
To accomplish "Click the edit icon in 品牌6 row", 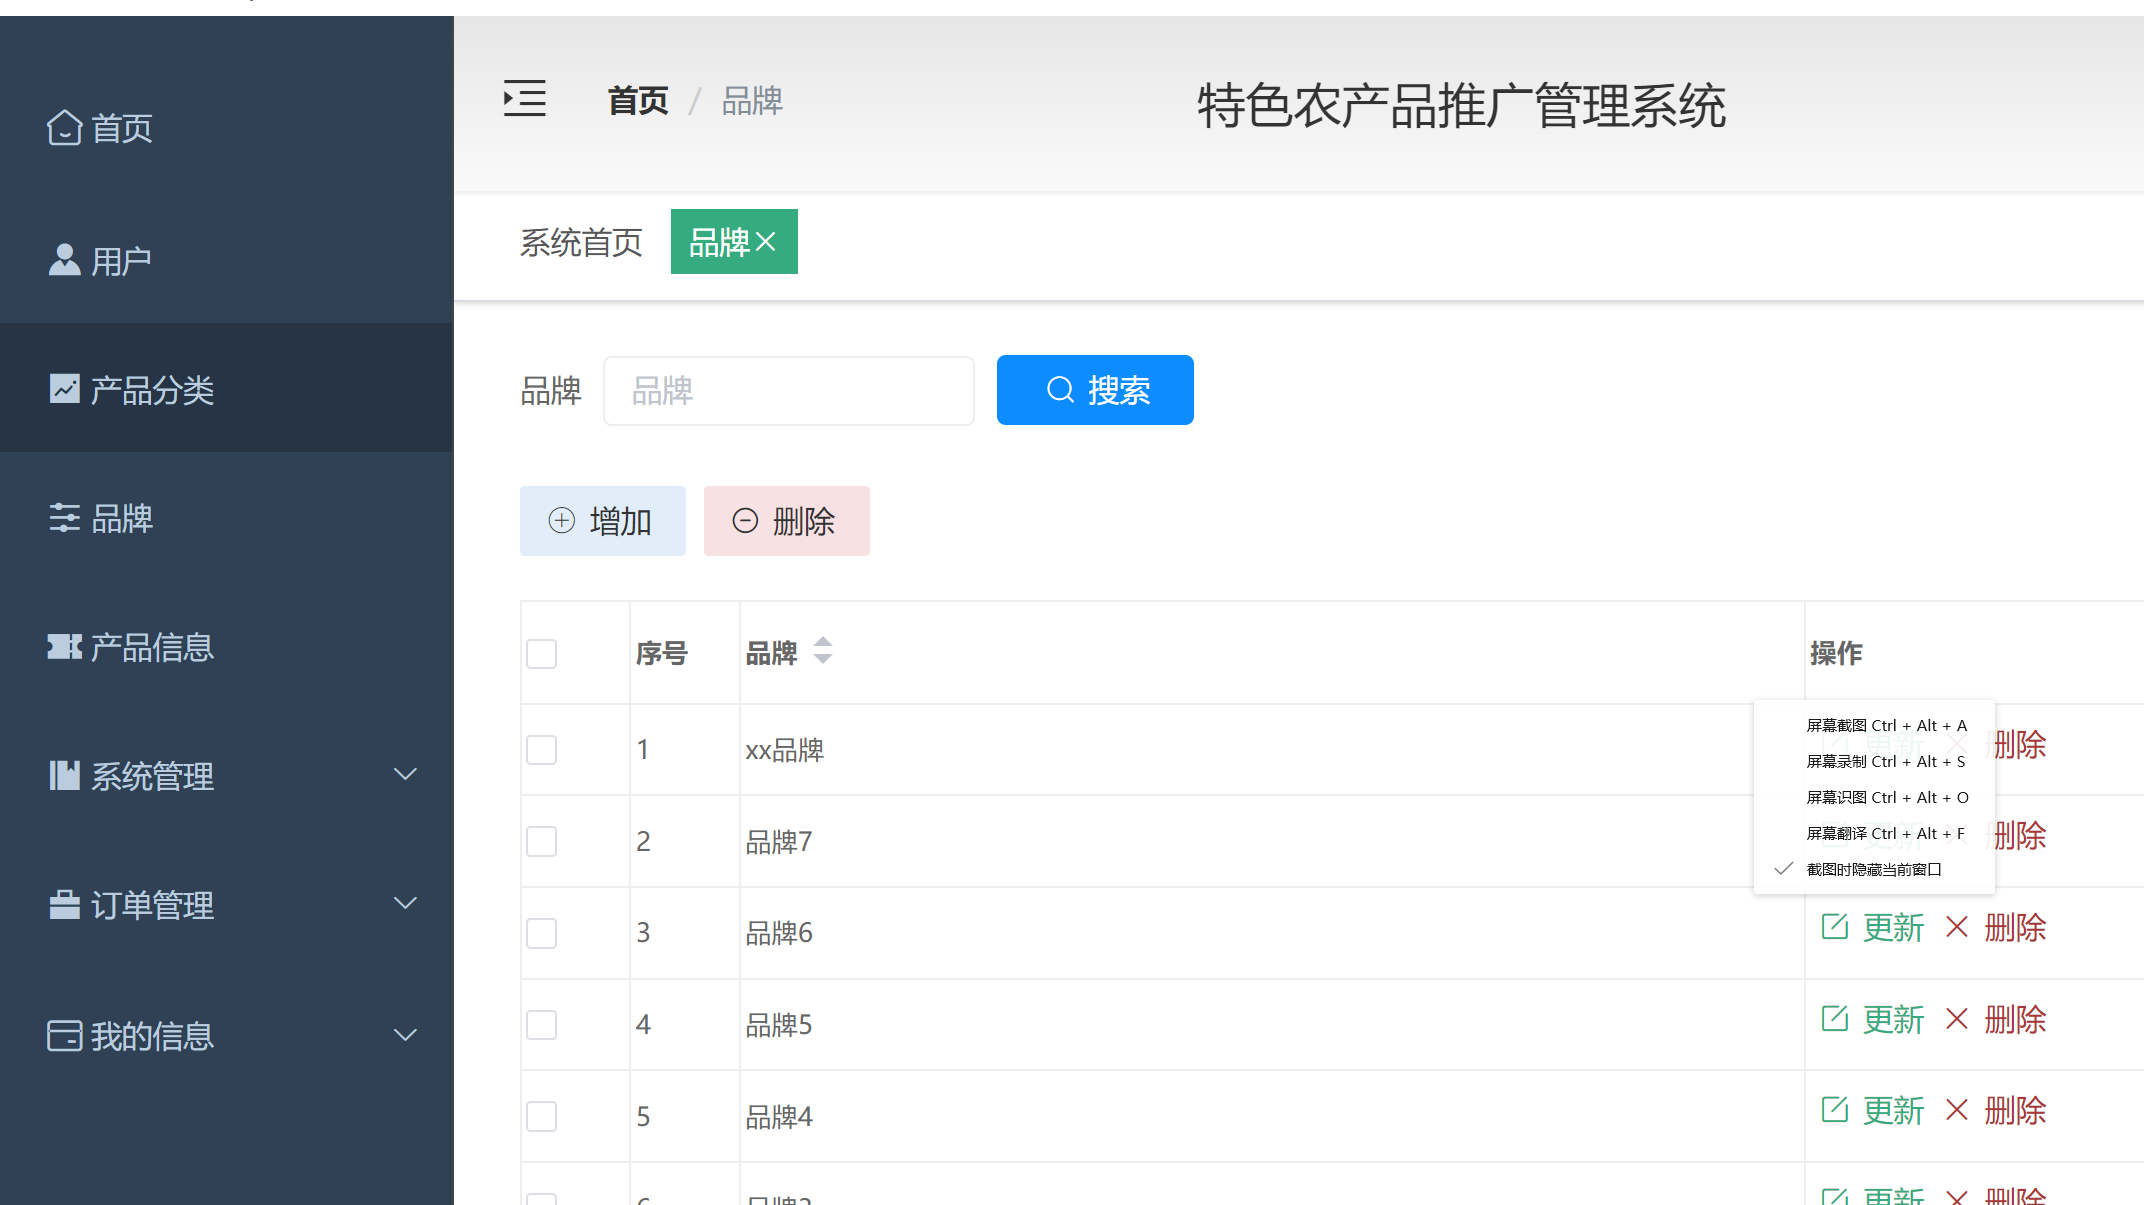I will pos(1835,927).
